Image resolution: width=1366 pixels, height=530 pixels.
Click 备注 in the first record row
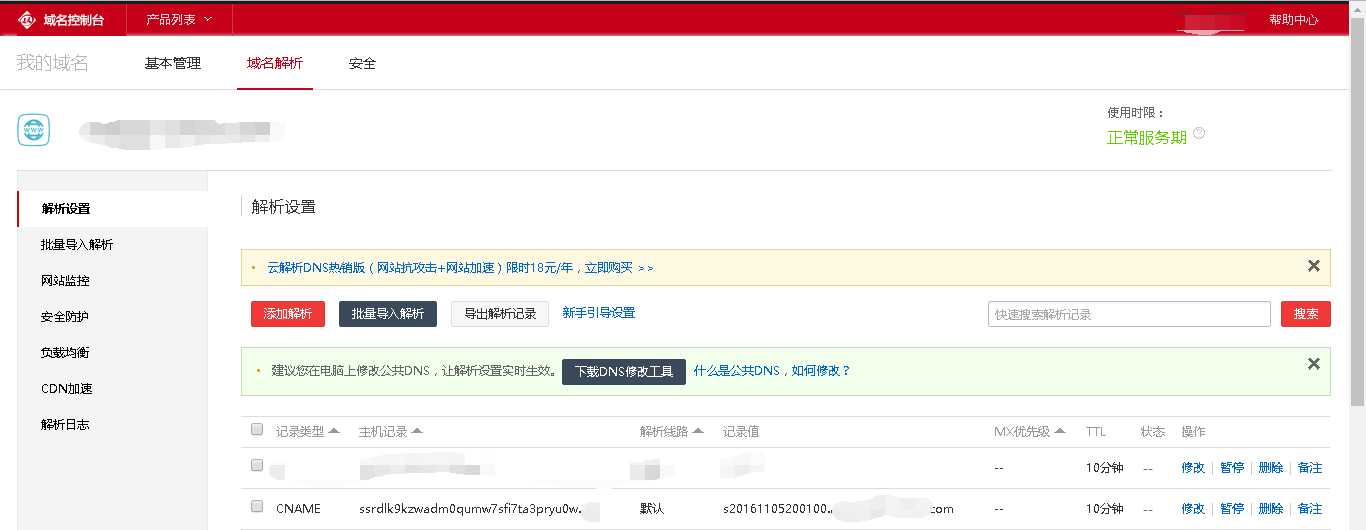tap(1310, 468)
